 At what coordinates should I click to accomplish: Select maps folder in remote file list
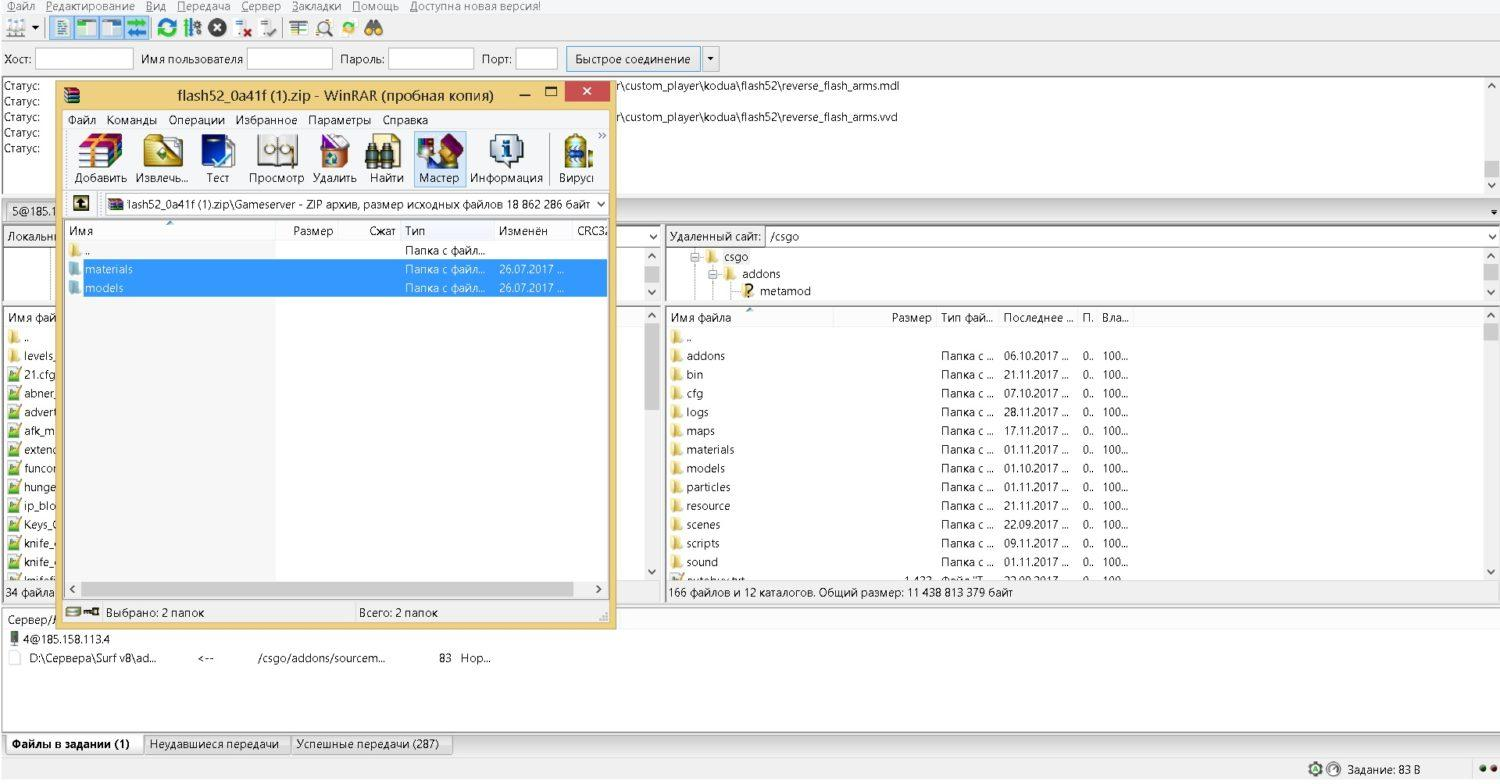tap(700, 431)
